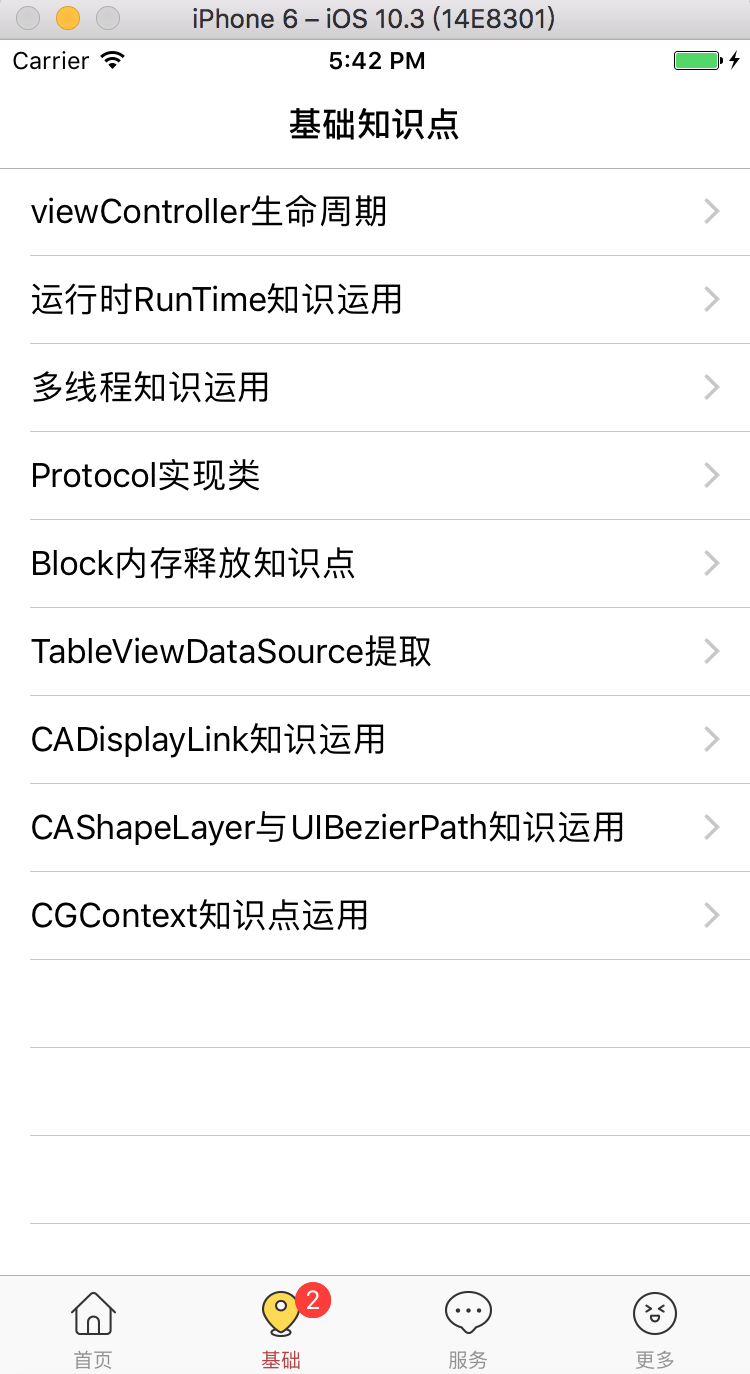Click the yellow minimize window button
The image size is (750, 1374).
point(68,18)
